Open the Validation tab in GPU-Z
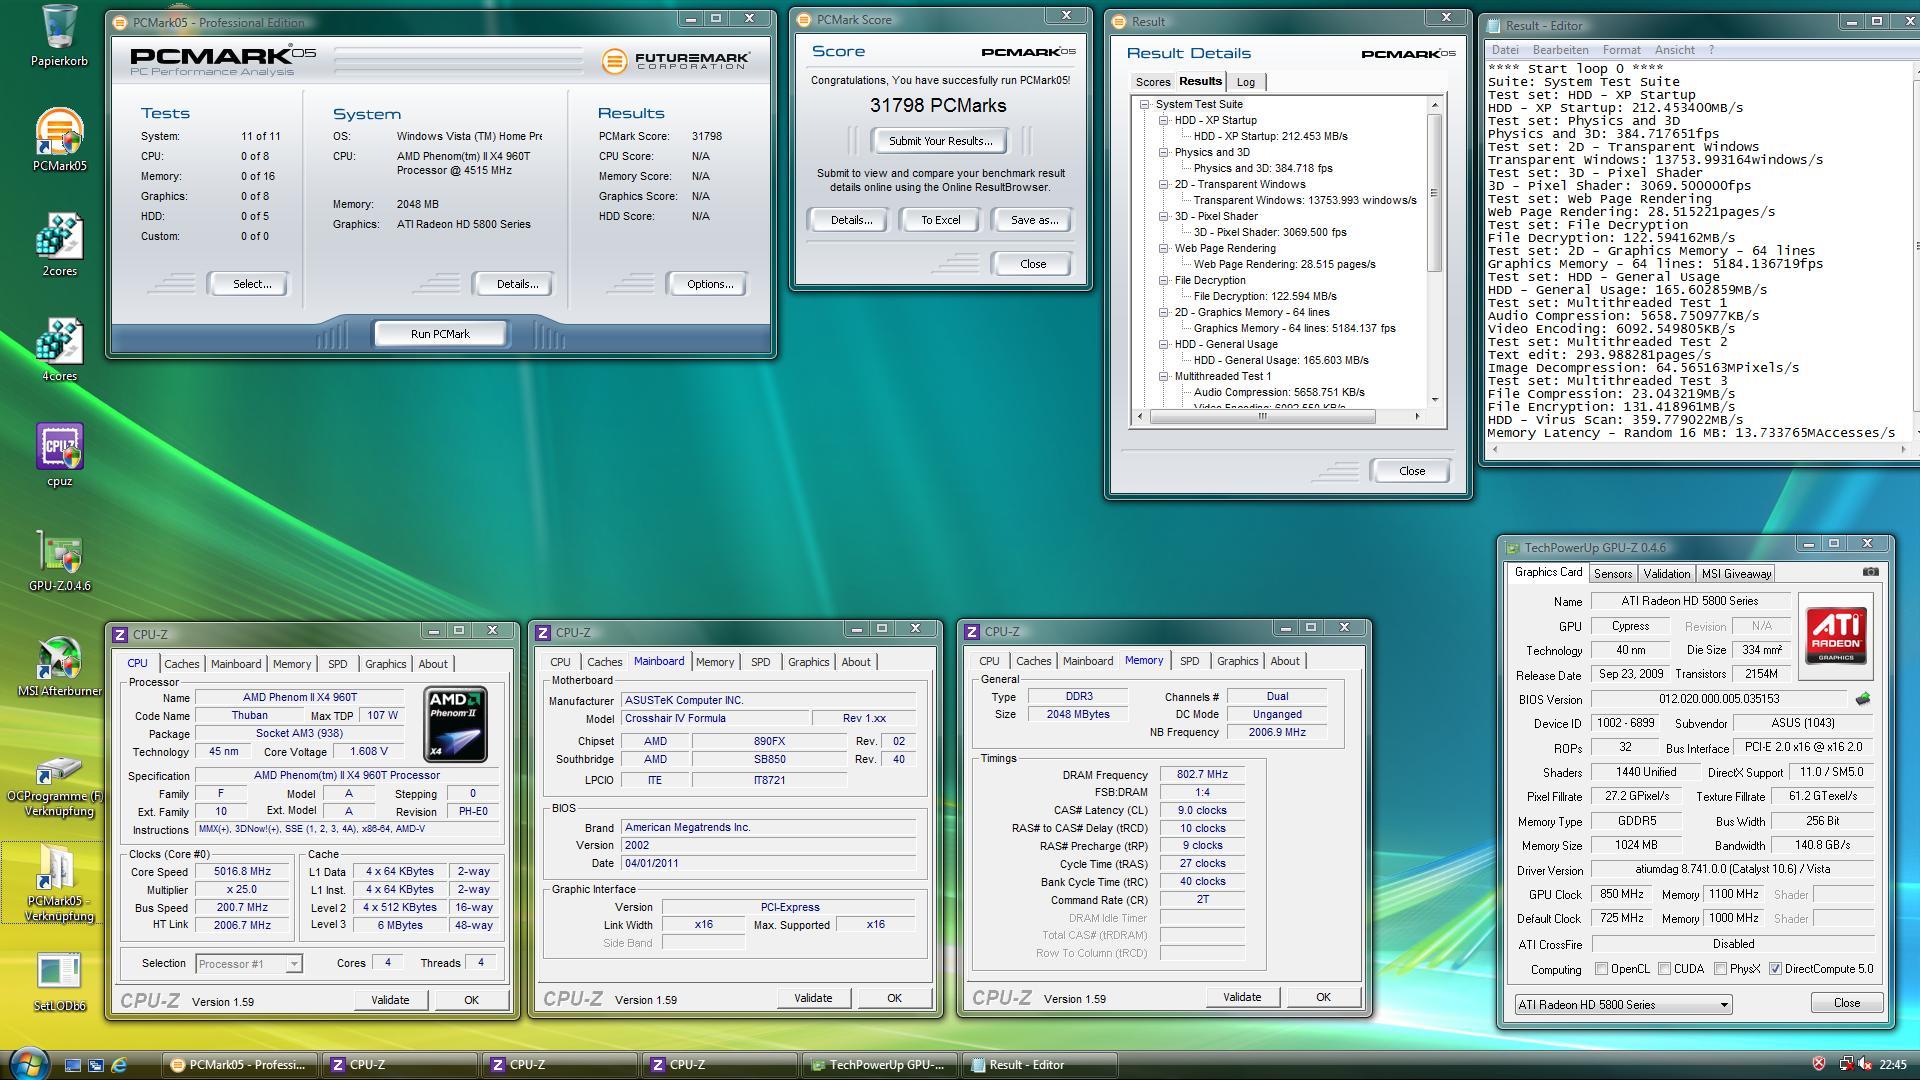 pos(1666,574)
